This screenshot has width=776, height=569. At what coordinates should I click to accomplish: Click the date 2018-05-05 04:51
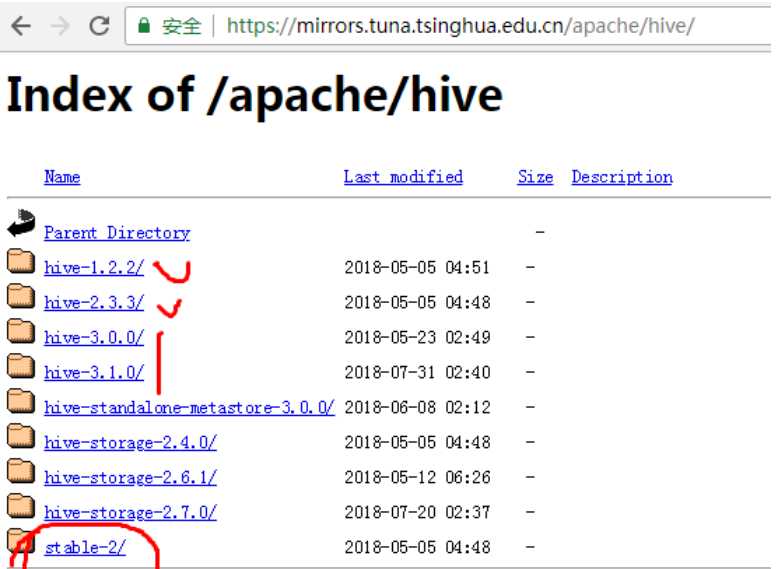(x=417, y=268)
